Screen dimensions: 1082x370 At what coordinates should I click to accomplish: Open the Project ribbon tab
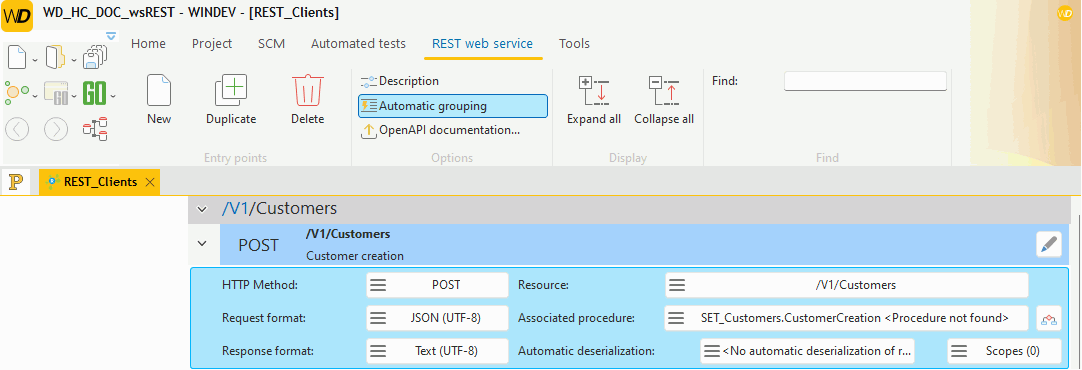coord(212,43)
